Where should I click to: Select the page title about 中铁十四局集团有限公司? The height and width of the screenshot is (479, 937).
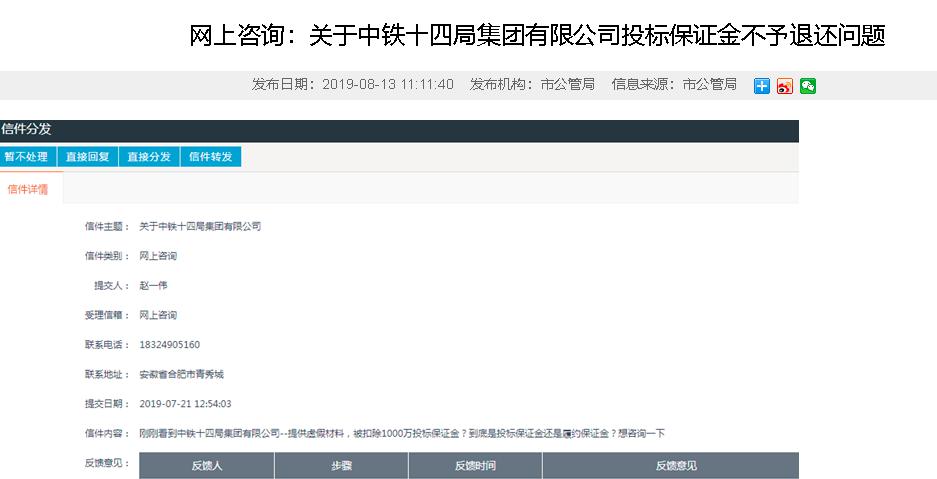[537, 36]
